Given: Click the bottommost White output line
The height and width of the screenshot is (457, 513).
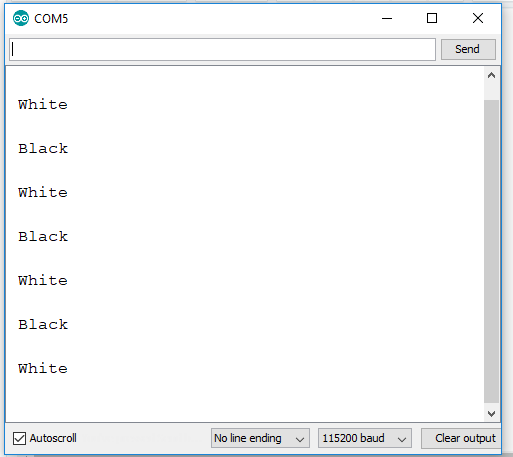Looking at the screenshot, I should click(43, 369).
